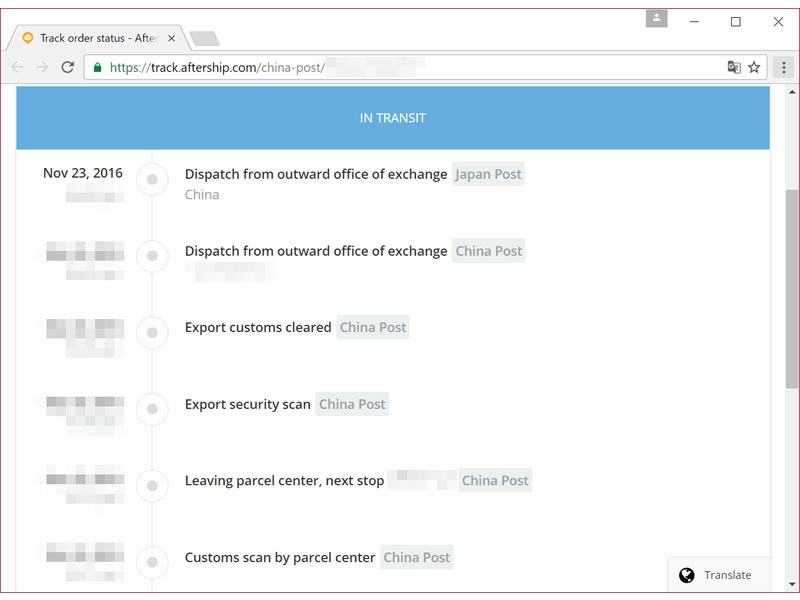Click the Export customs cleared timeline marker

[152, 333]
